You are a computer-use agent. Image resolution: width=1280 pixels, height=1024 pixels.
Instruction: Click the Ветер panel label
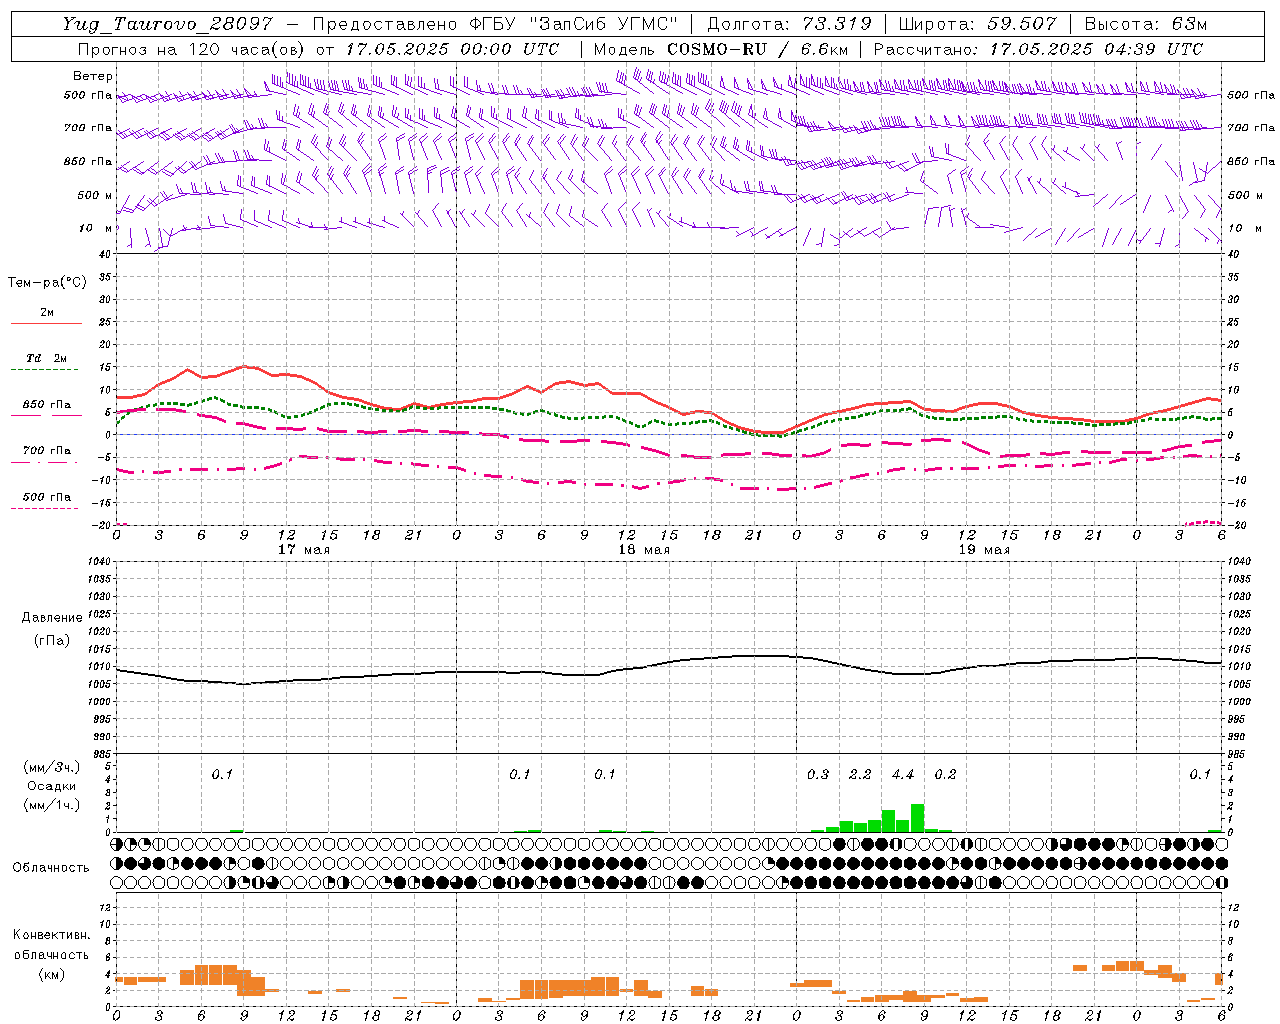click(92, 76)
